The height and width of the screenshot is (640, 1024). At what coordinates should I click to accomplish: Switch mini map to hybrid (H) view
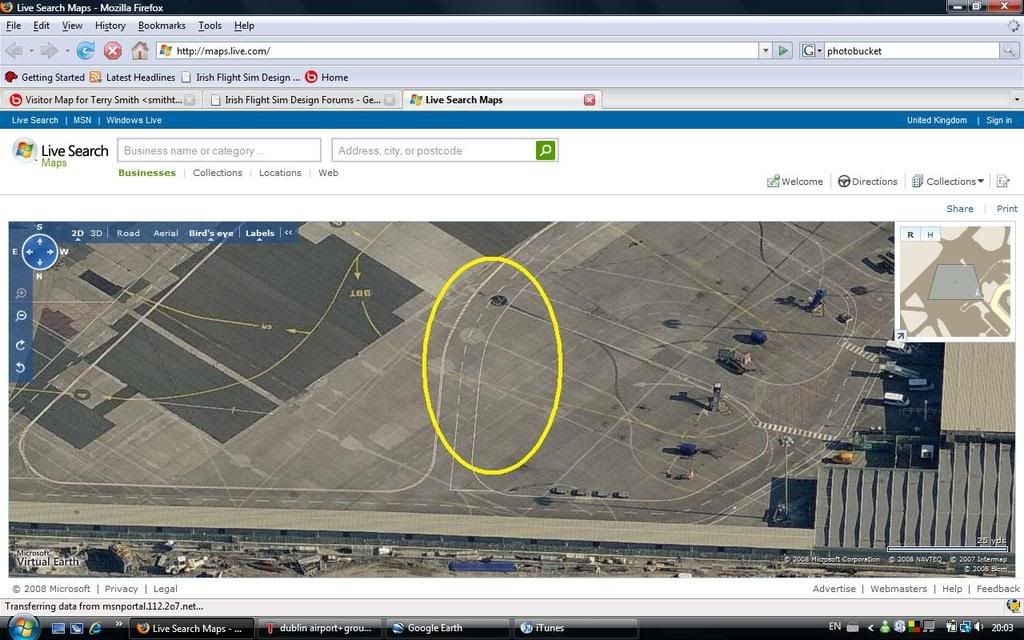(930, 234)
